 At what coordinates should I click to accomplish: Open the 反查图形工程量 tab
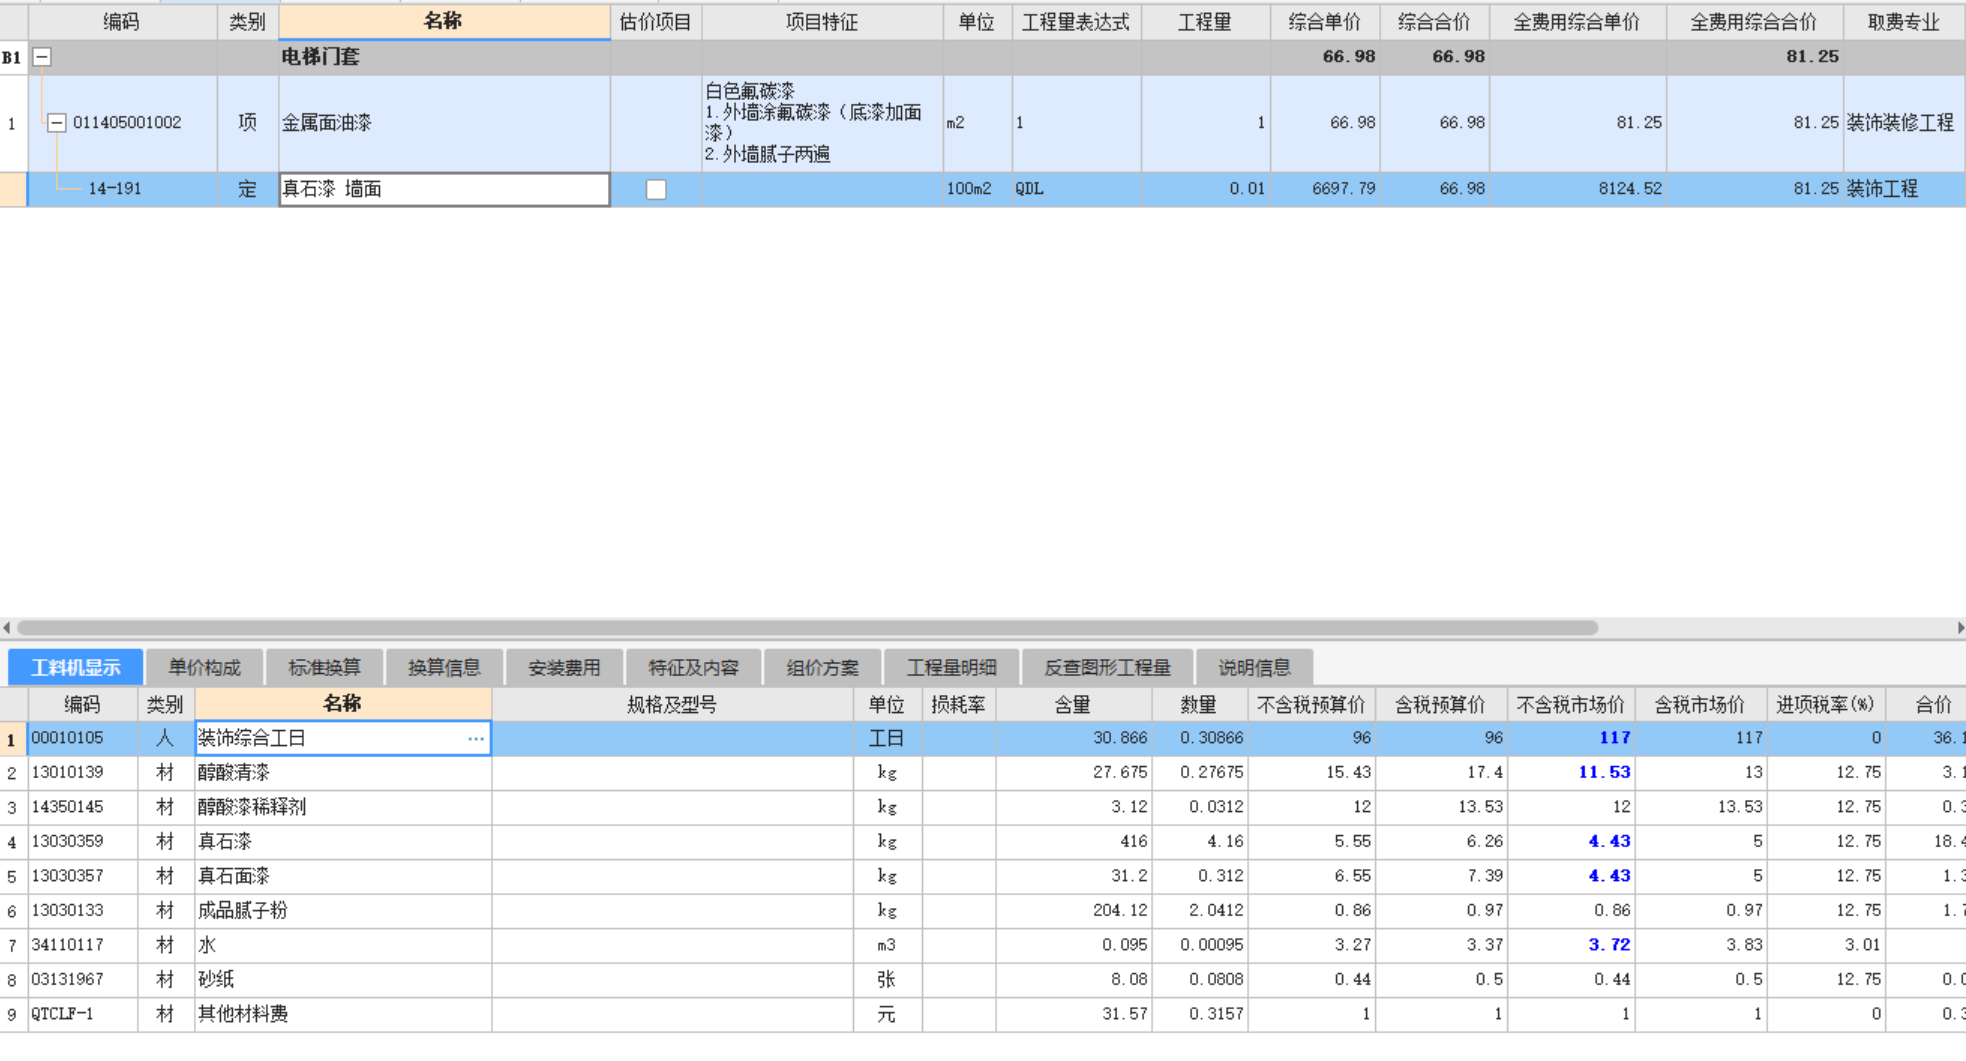[x=1108, y=667]
